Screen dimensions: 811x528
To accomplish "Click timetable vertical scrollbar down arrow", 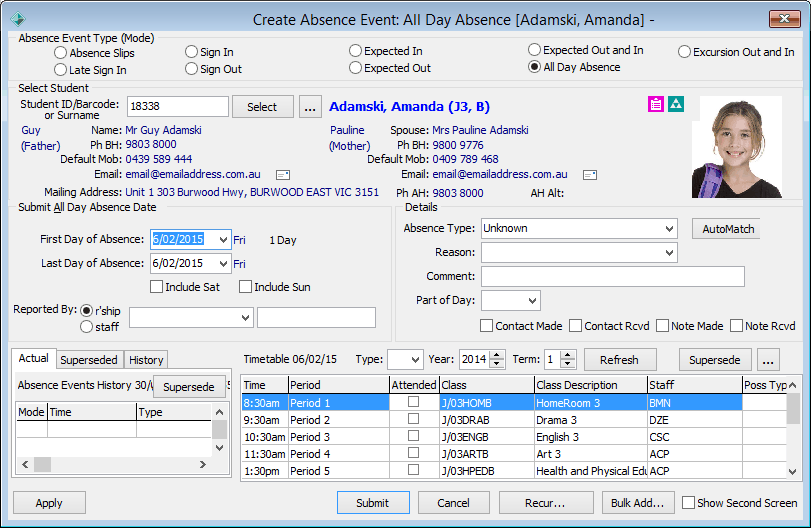I will tap(793, 471).
